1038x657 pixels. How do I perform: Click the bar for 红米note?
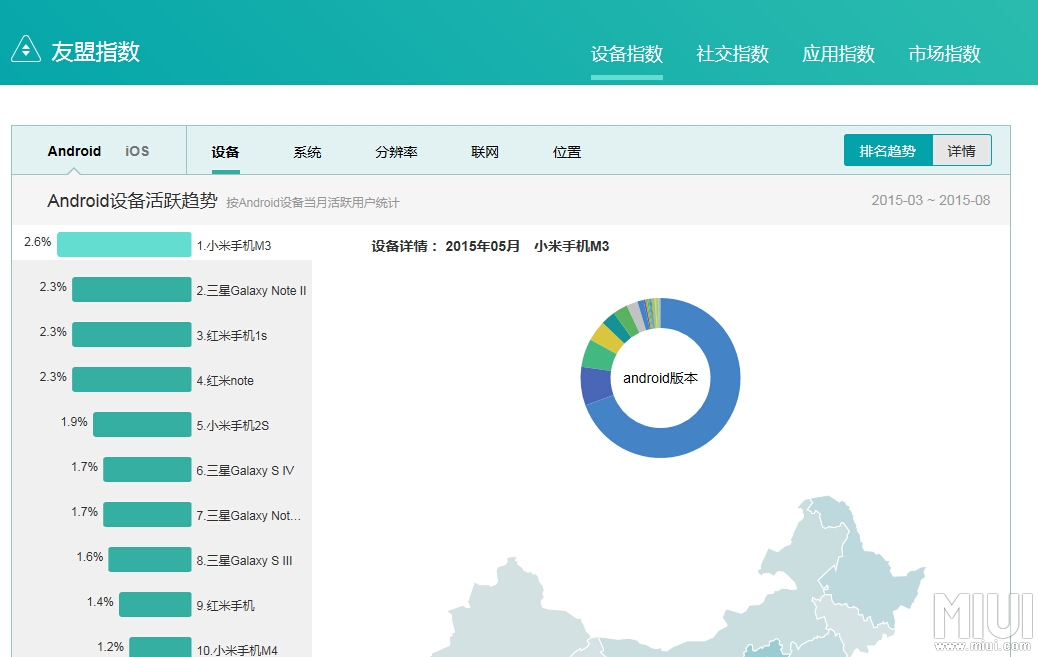click(x=131, y=379)
